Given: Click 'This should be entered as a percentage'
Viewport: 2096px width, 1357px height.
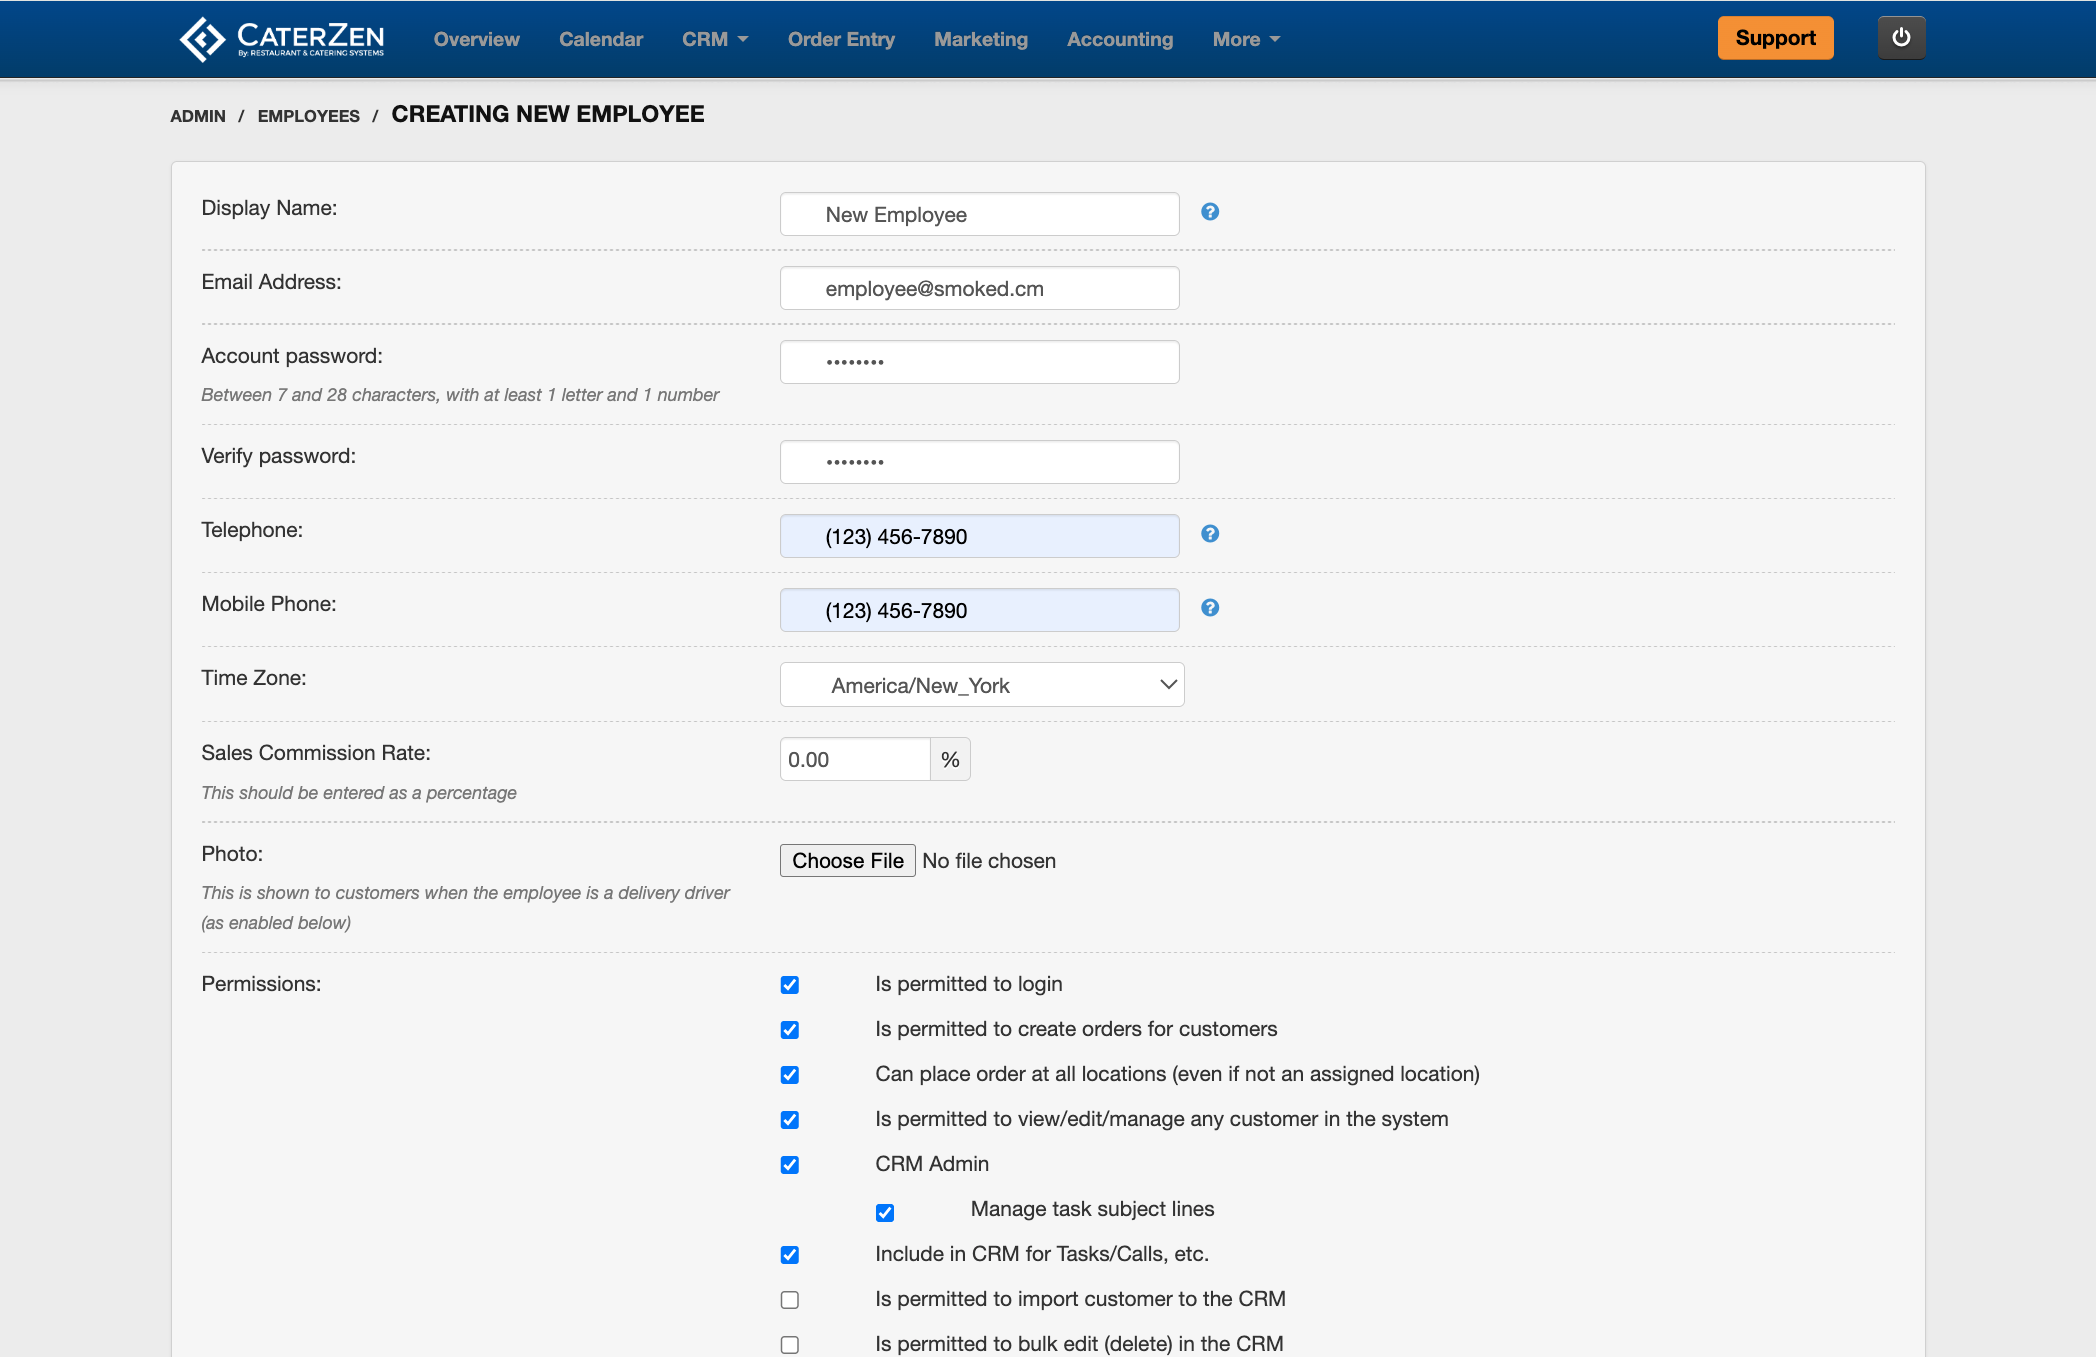Looking at the screenshot, I should pyautogui.click(x=359, y=793).
